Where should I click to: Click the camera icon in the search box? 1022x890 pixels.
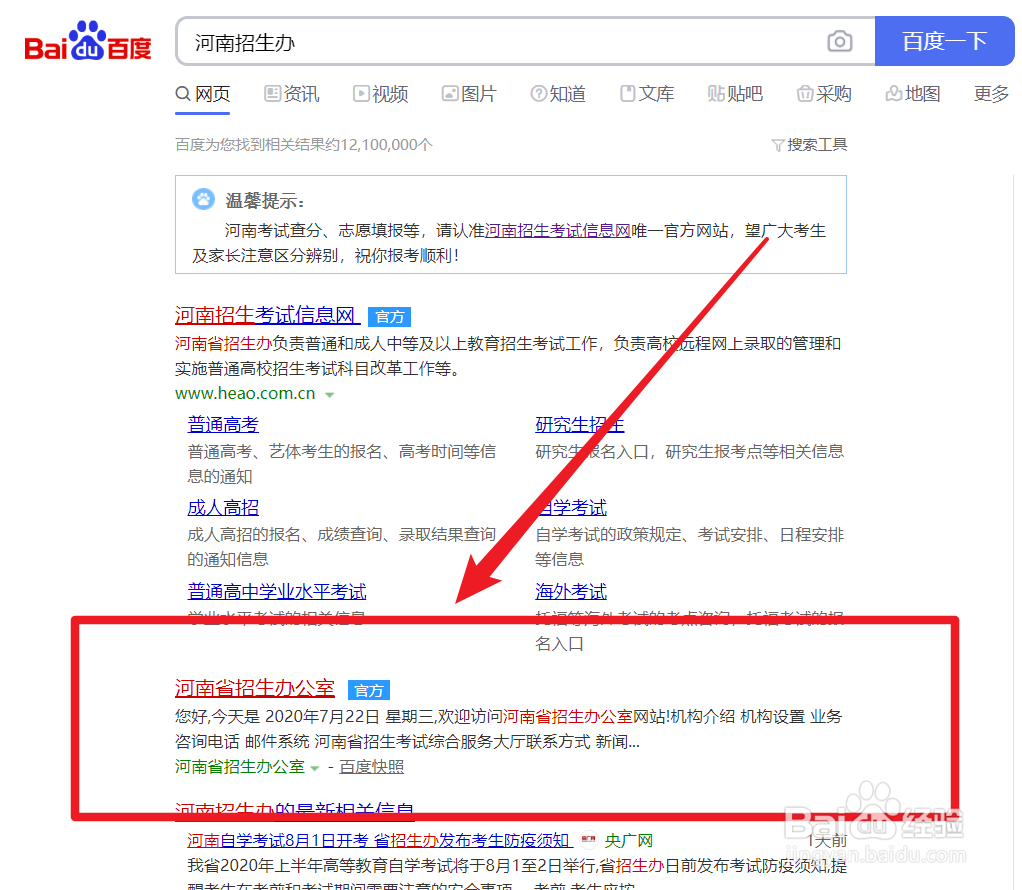(x=840, y=41)
